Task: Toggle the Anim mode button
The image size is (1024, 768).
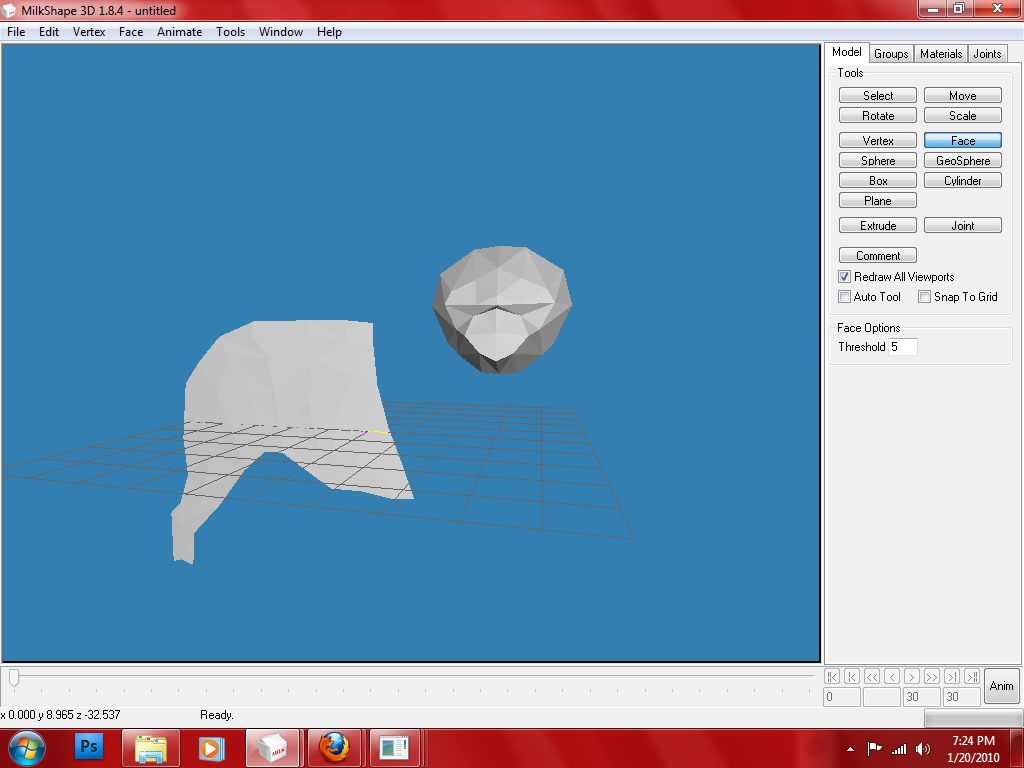Action: (1001, 686)
